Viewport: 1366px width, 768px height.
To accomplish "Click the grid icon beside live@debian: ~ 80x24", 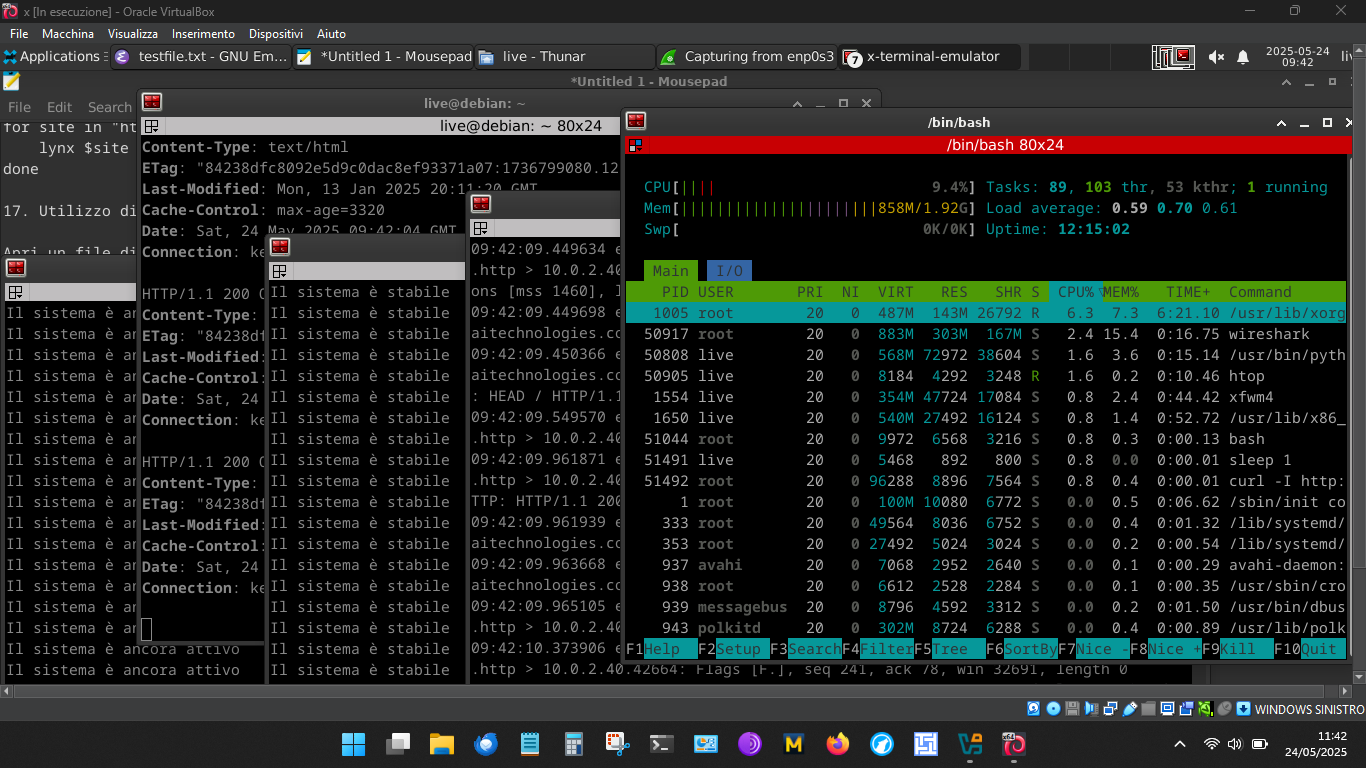I will (151, 126).
